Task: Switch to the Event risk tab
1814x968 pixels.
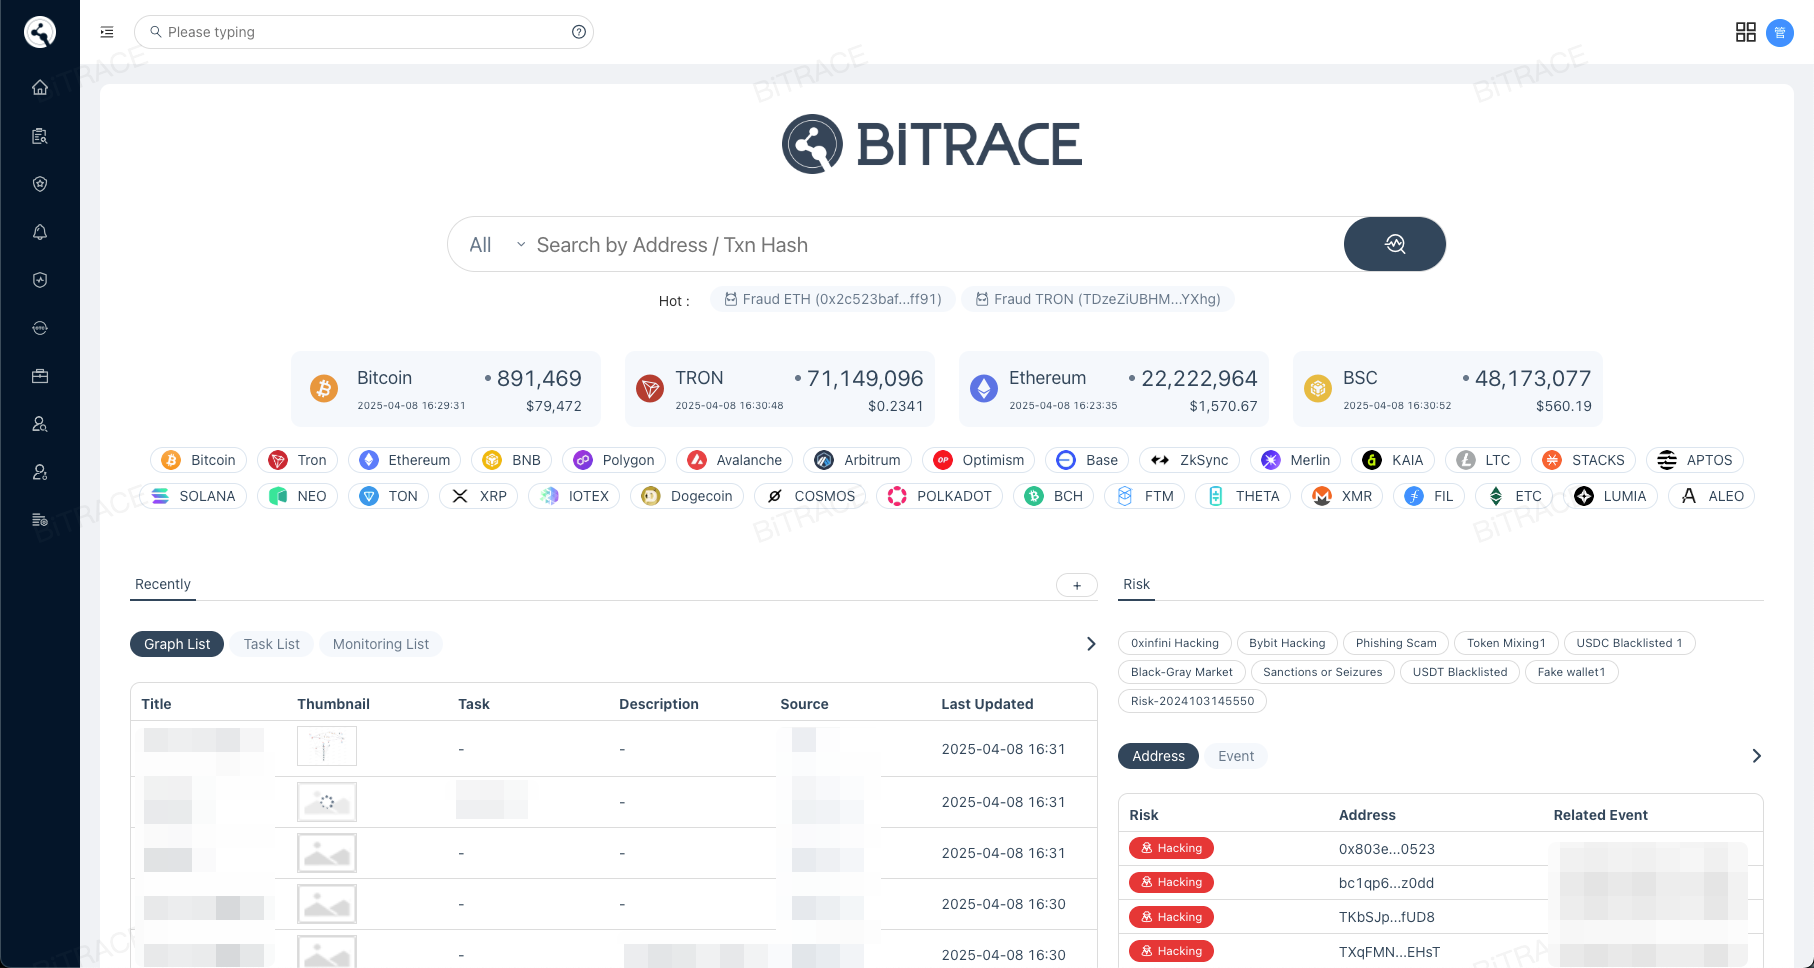Action: coord(1236,756)
